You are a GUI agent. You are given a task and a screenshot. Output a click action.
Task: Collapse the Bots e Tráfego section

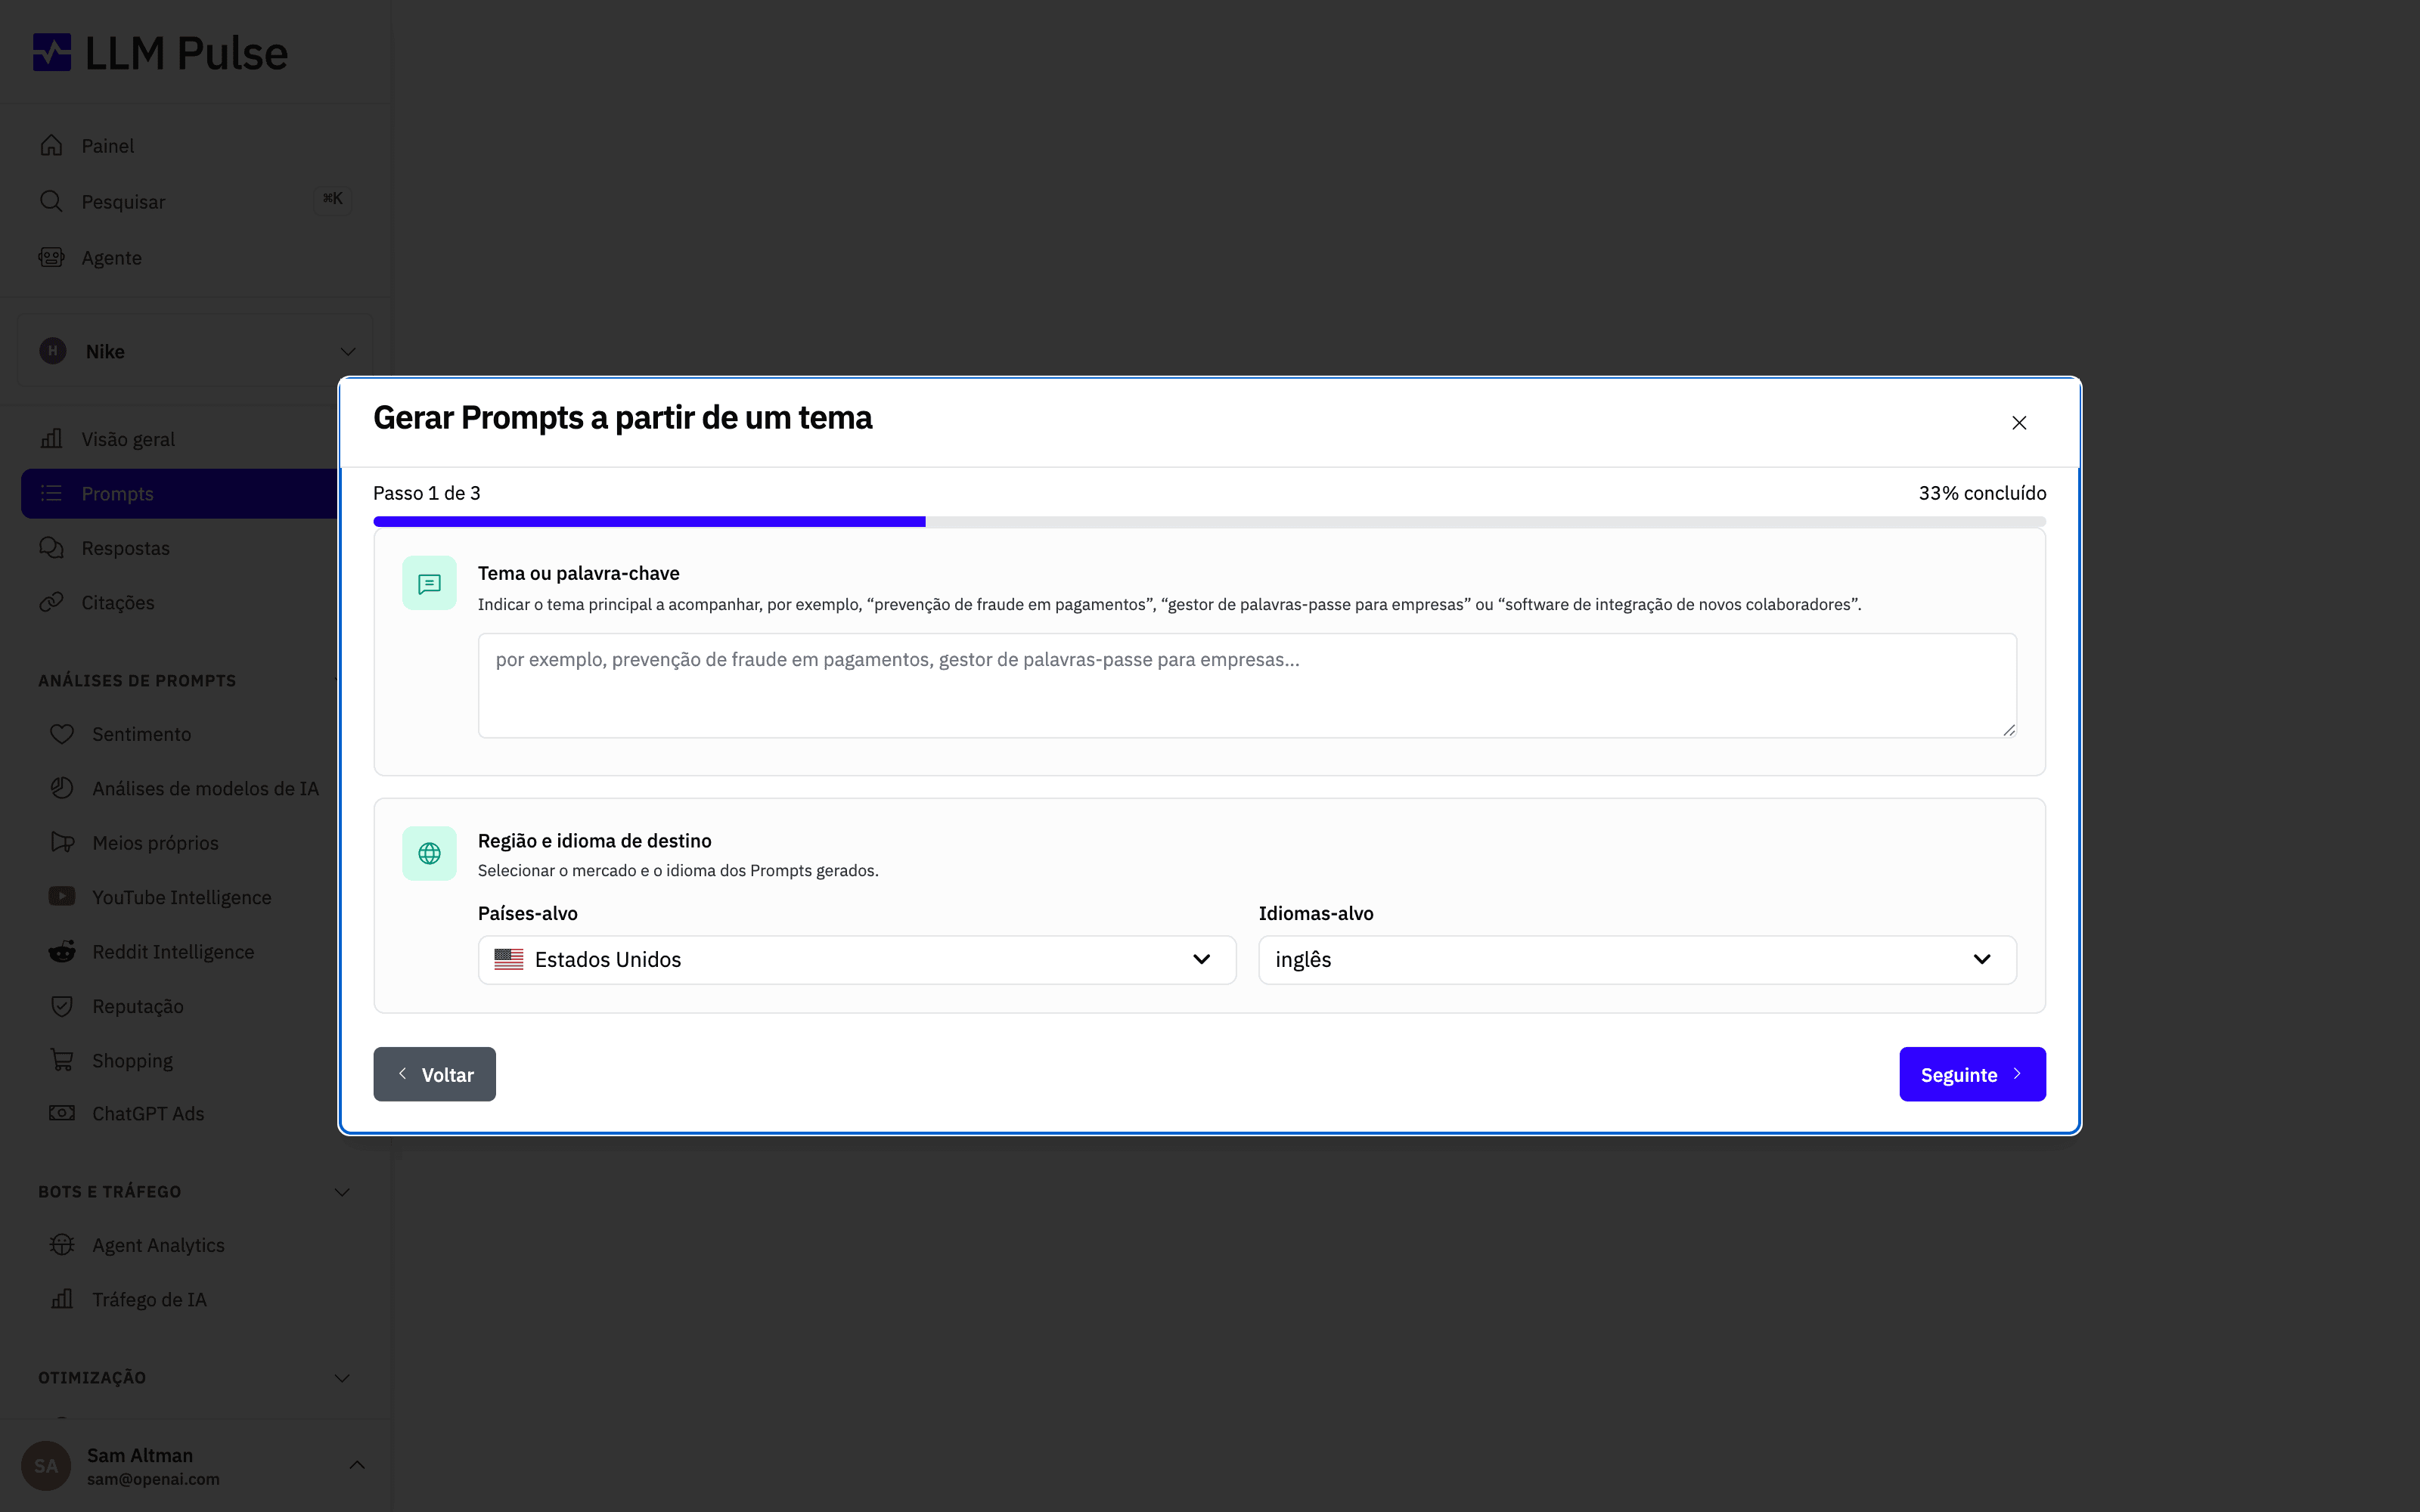[342, 1192]
